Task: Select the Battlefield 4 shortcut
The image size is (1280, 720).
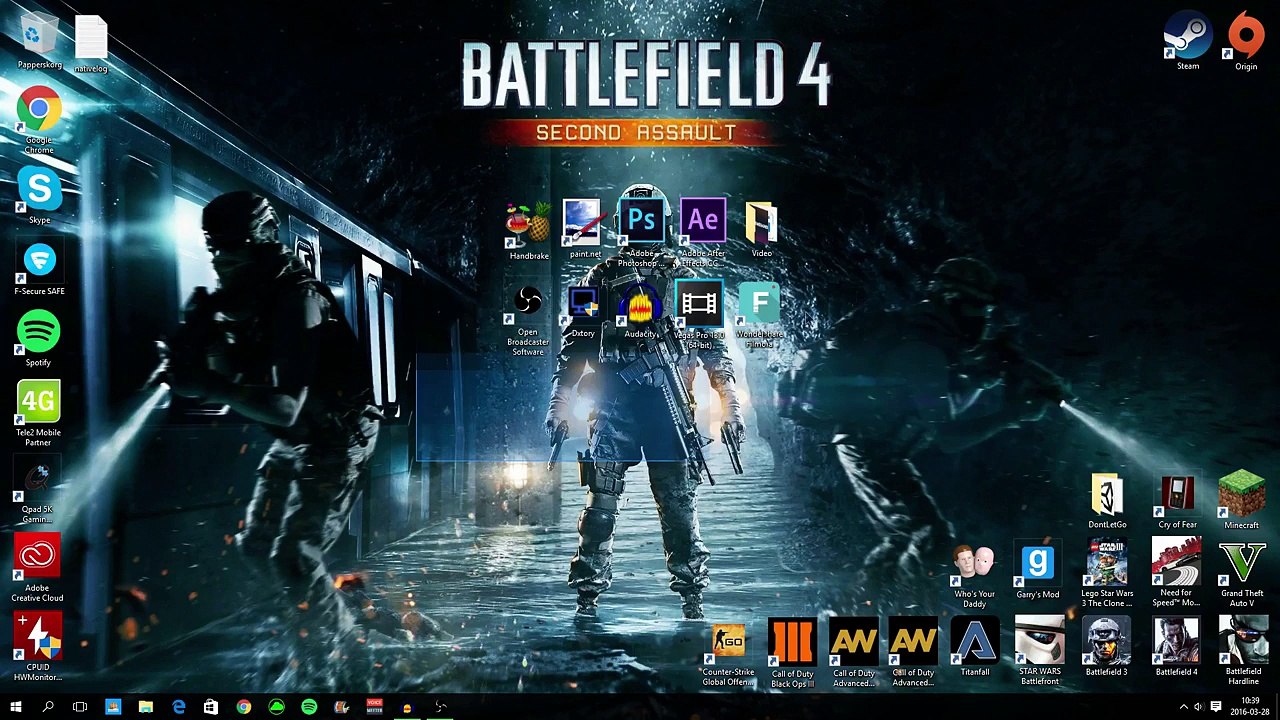Action: tap(1176, 648)
